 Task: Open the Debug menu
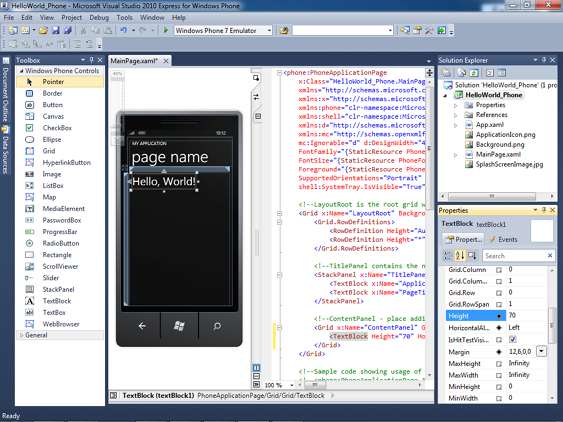coord(99,18)
